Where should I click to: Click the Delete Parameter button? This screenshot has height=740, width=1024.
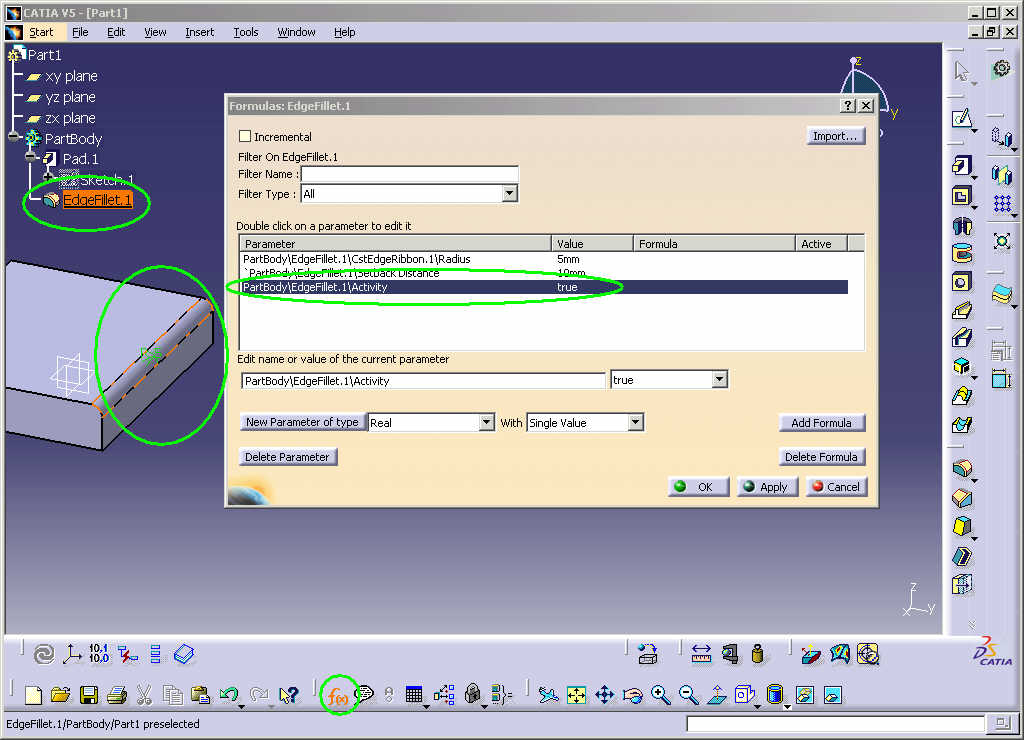click(x=287, y=457)
